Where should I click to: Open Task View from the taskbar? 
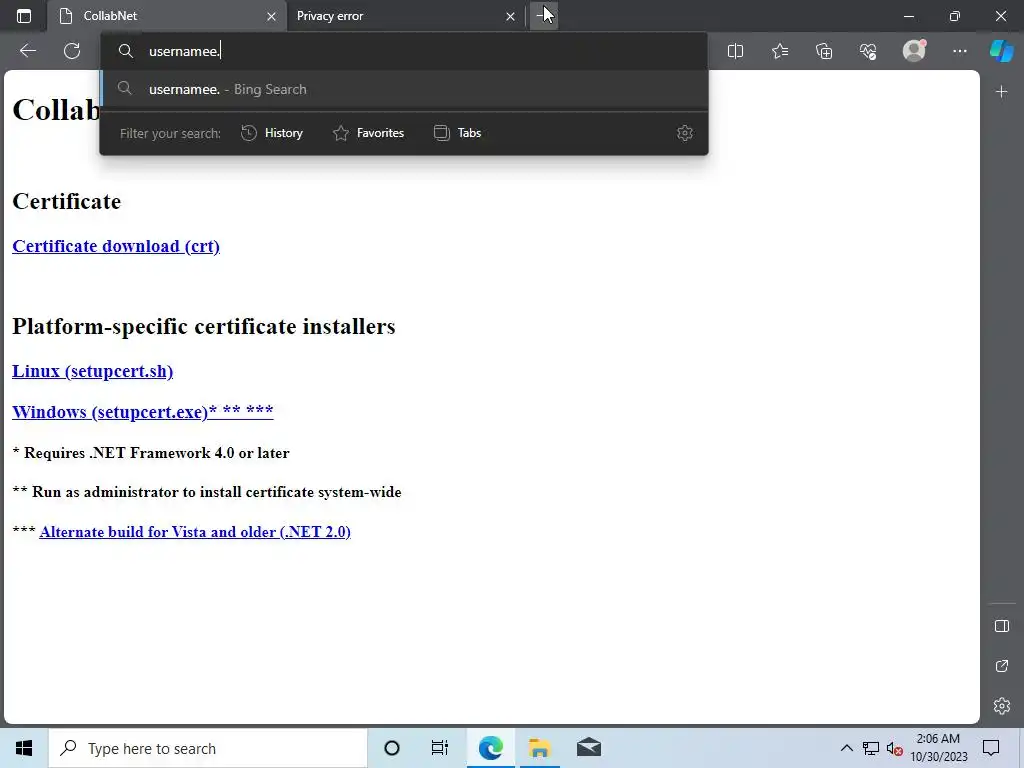(x=440, y=748)
